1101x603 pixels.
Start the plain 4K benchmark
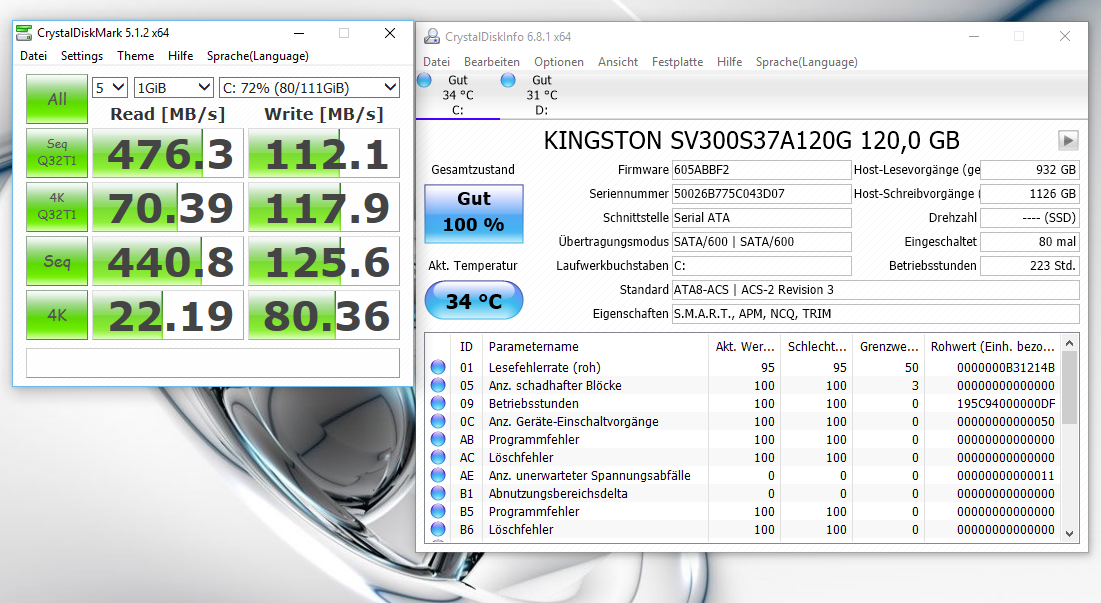57,315
